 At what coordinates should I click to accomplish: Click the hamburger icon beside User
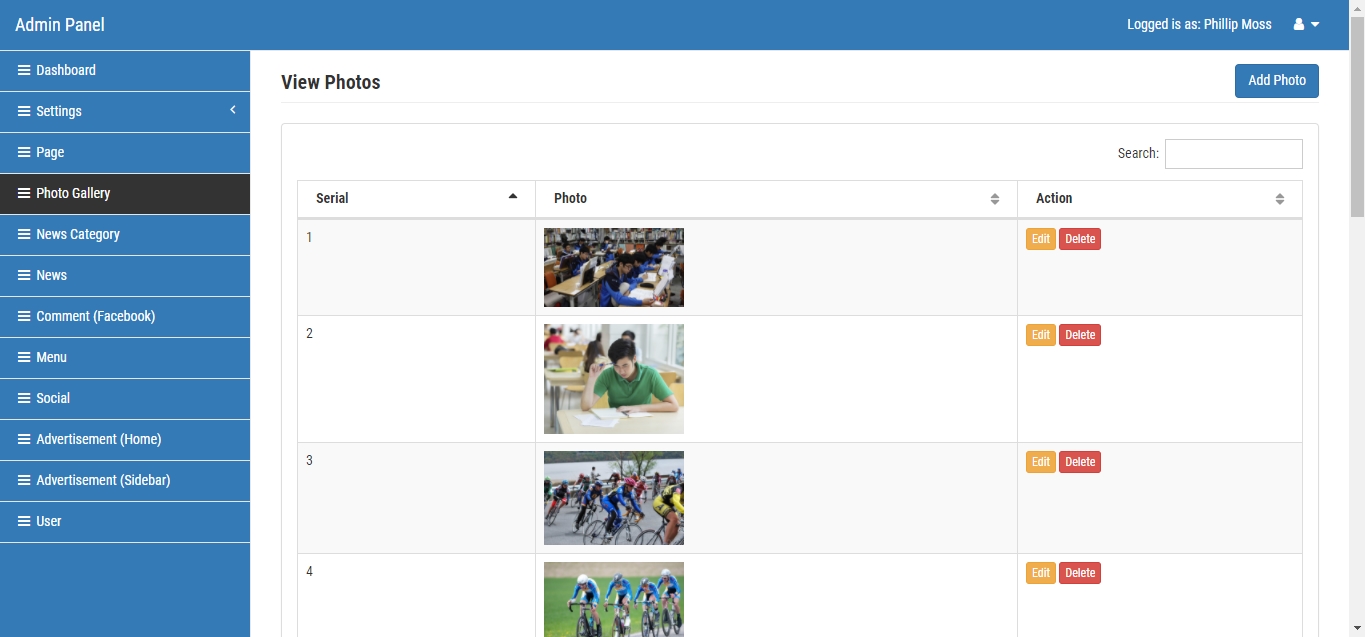(x=24, y=521)
